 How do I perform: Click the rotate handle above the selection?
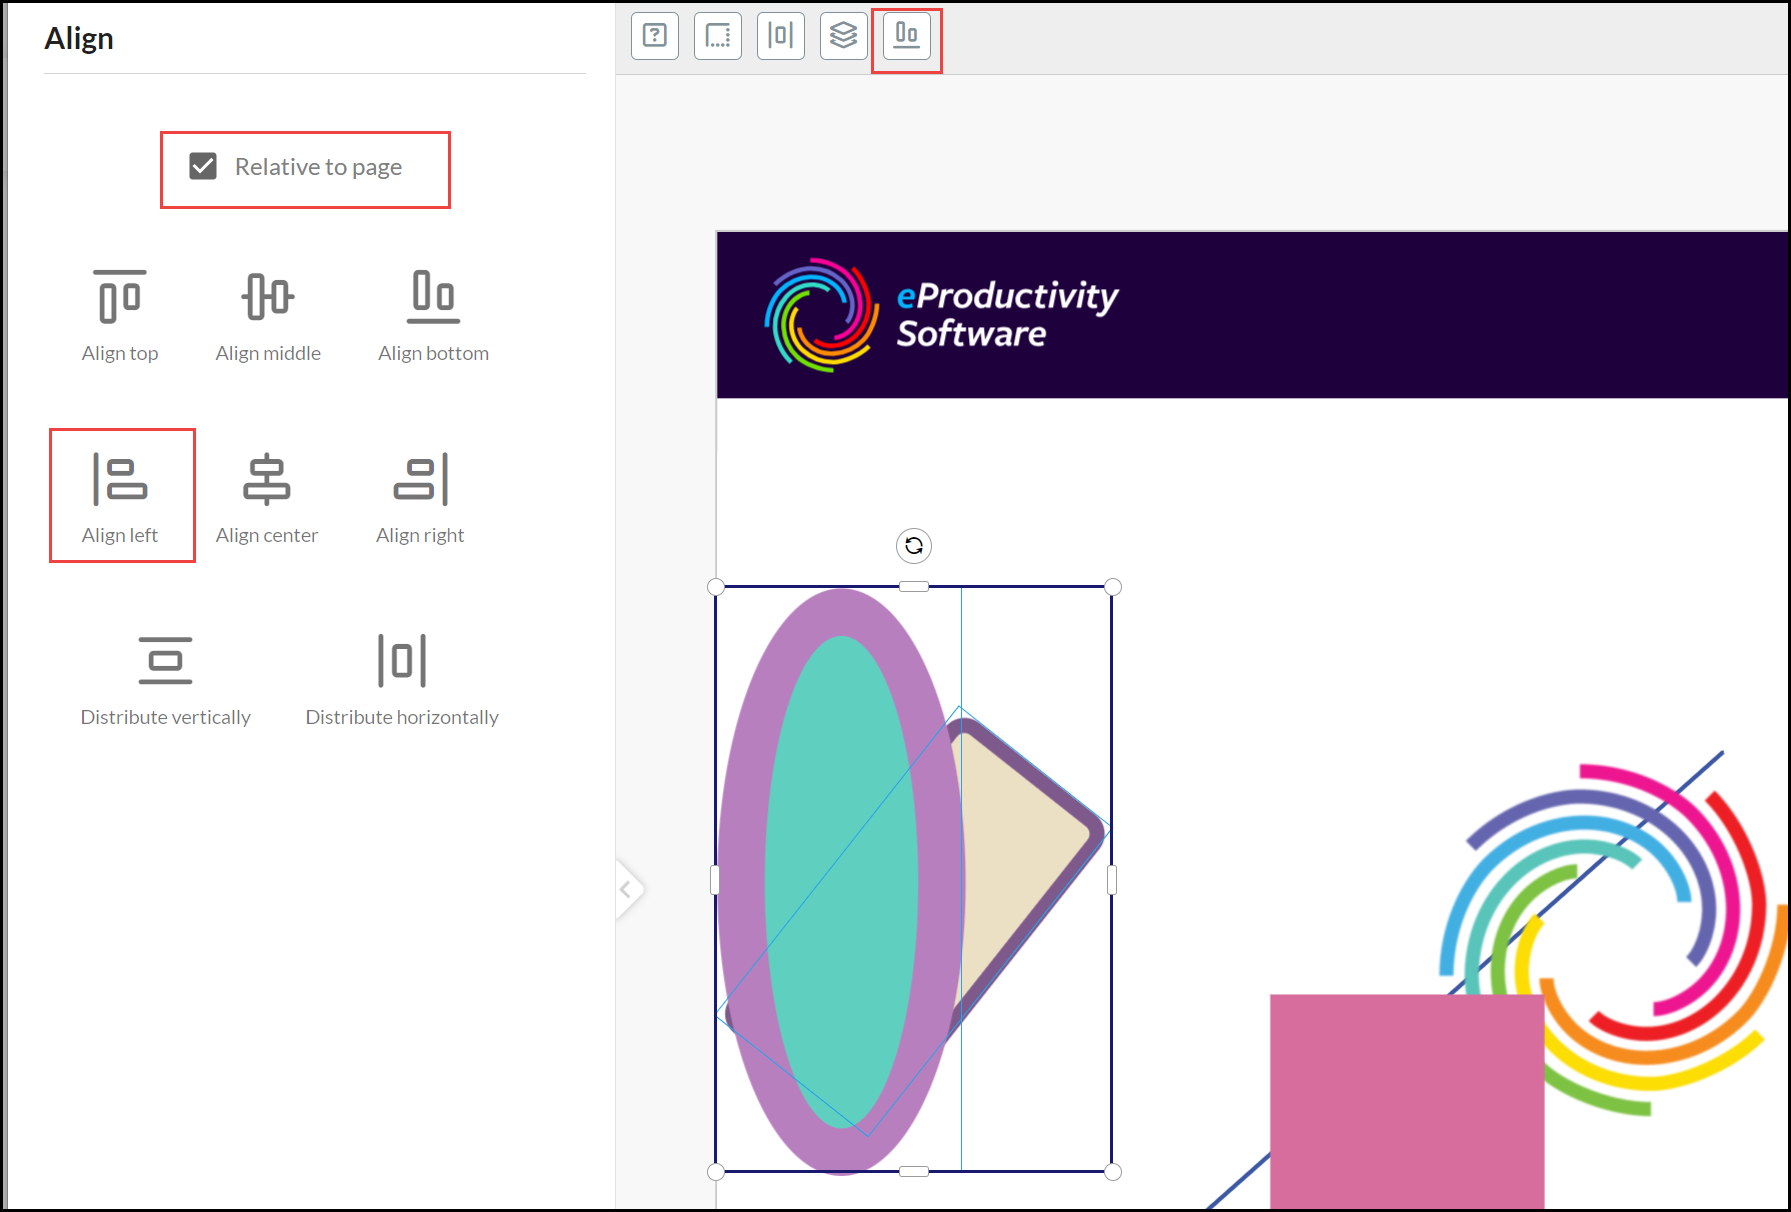coord(914,546)
